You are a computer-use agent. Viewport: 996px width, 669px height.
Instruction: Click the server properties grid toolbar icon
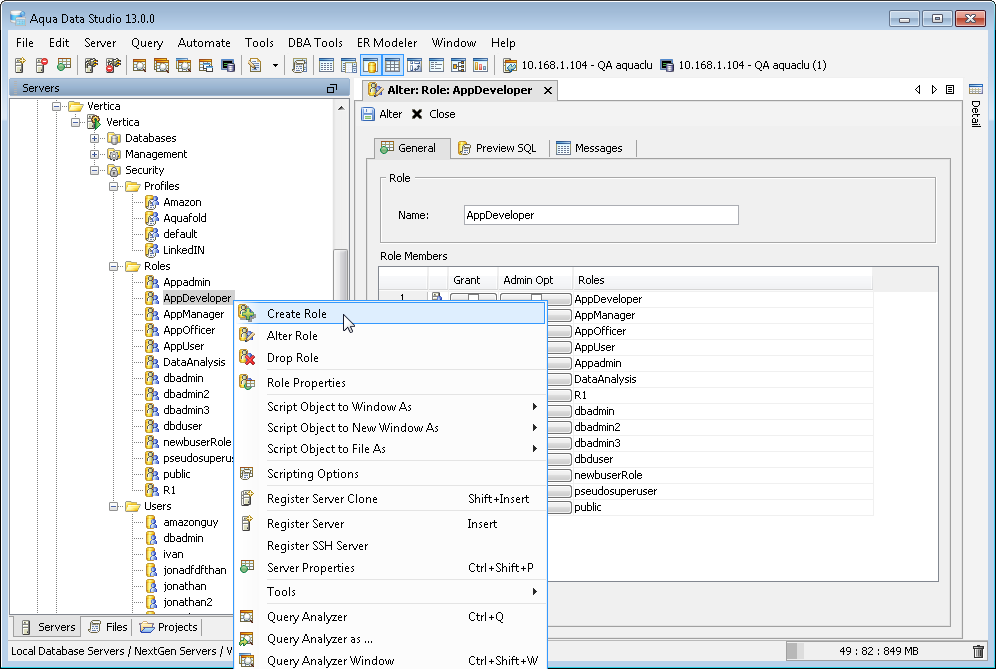tap(64, 65)
